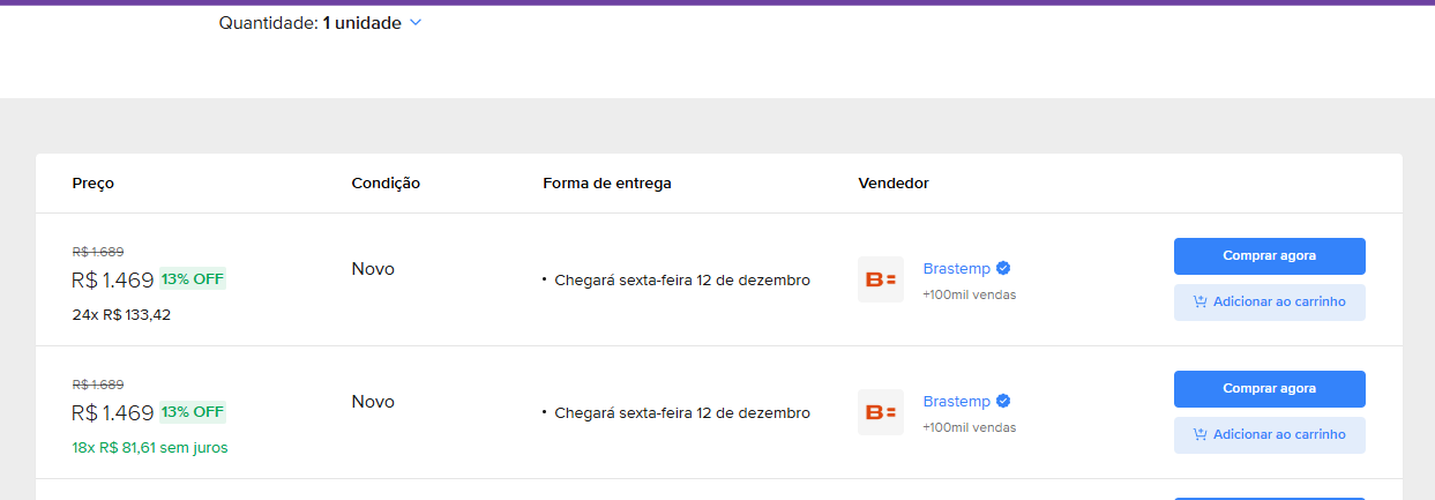Click the 13% OFF badge in the first offer
Image resolution: width=1435 pixels, height=500 pixels.
(193, 279)
